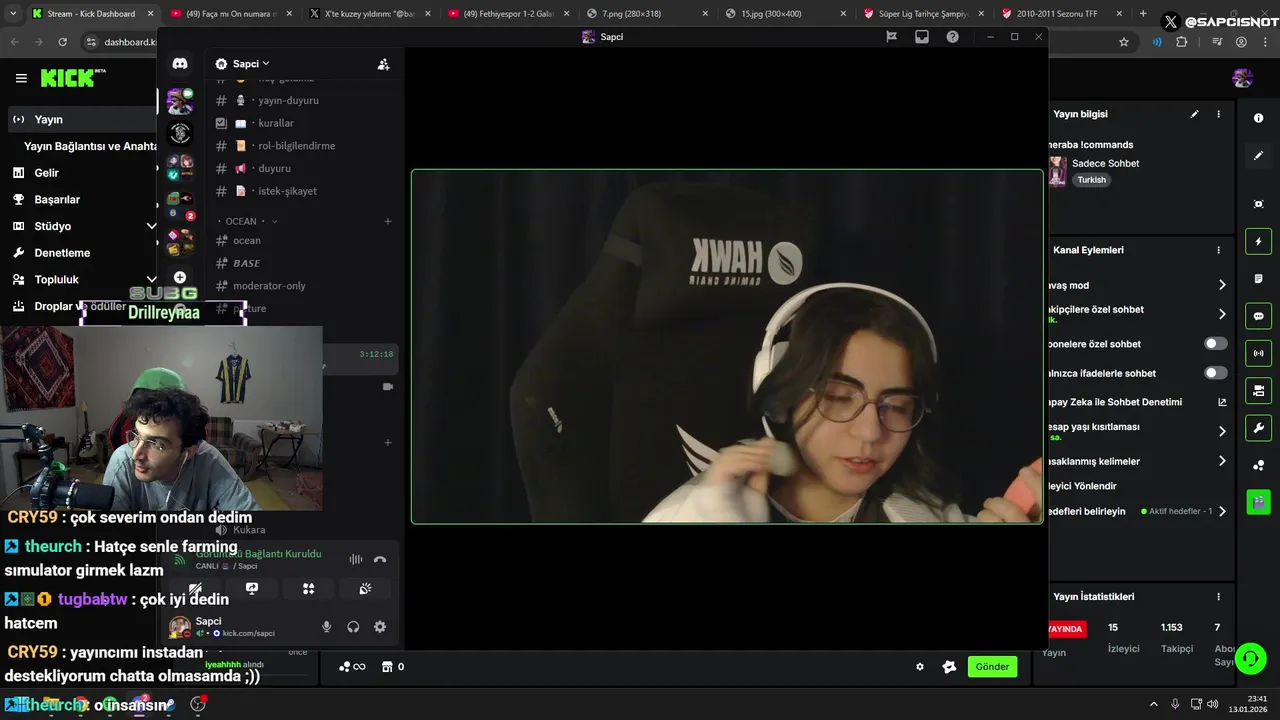
Task: Open Discord inbox icon in title bar
Action: pyautogui.click(x=922, y=37)
